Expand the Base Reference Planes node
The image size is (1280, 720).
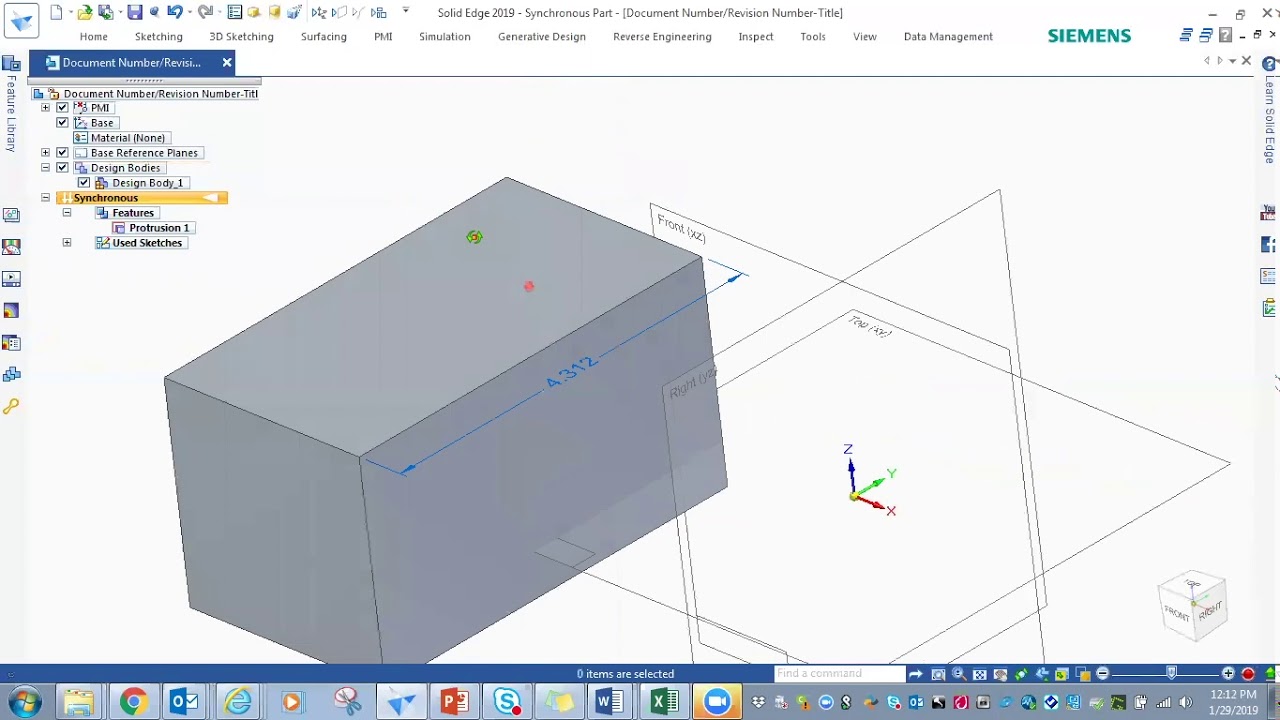[45, 153]
